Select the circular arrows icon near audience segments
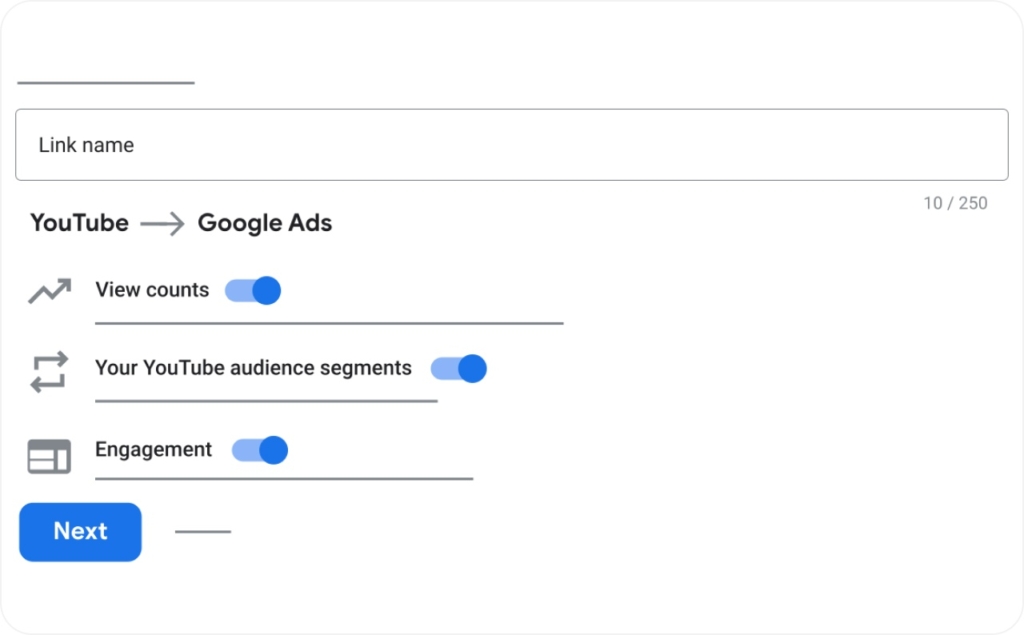This screenshot has width=1024, height=635. coord(47,369)
